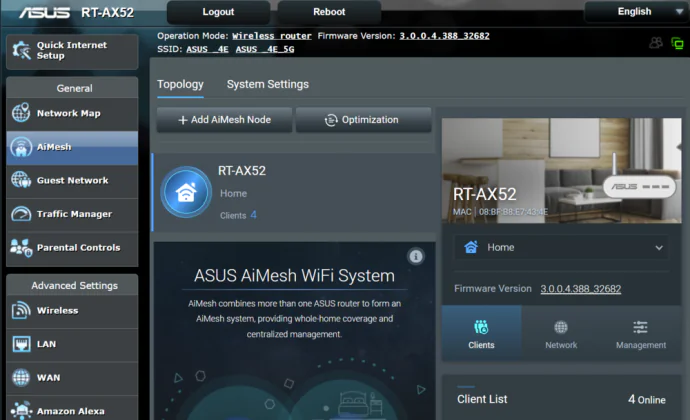Click the users status icon in header

click(x=656, y=43)
